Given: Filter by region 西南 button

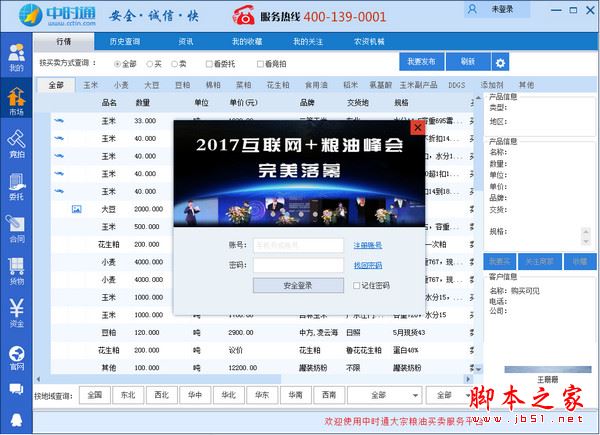Looking at the screenshot, I should 329,395.
